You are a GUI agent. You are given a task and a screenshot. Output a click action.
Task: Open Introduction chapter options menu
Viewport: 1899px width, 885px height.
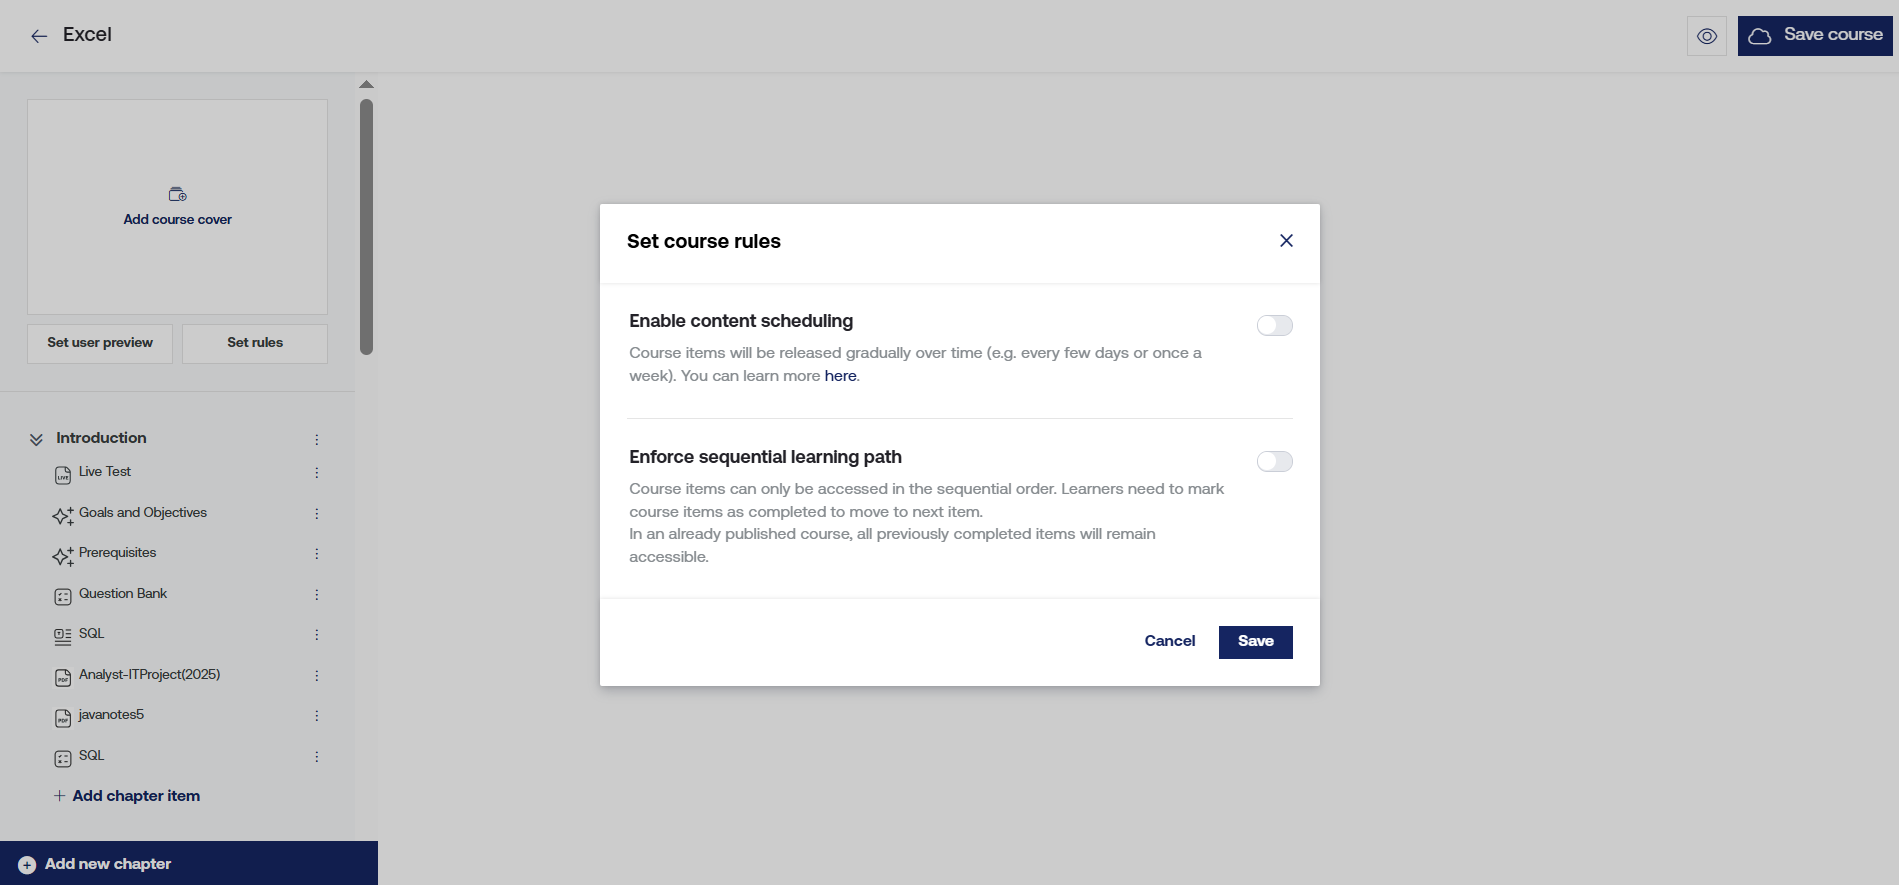(x=317, y=440)
